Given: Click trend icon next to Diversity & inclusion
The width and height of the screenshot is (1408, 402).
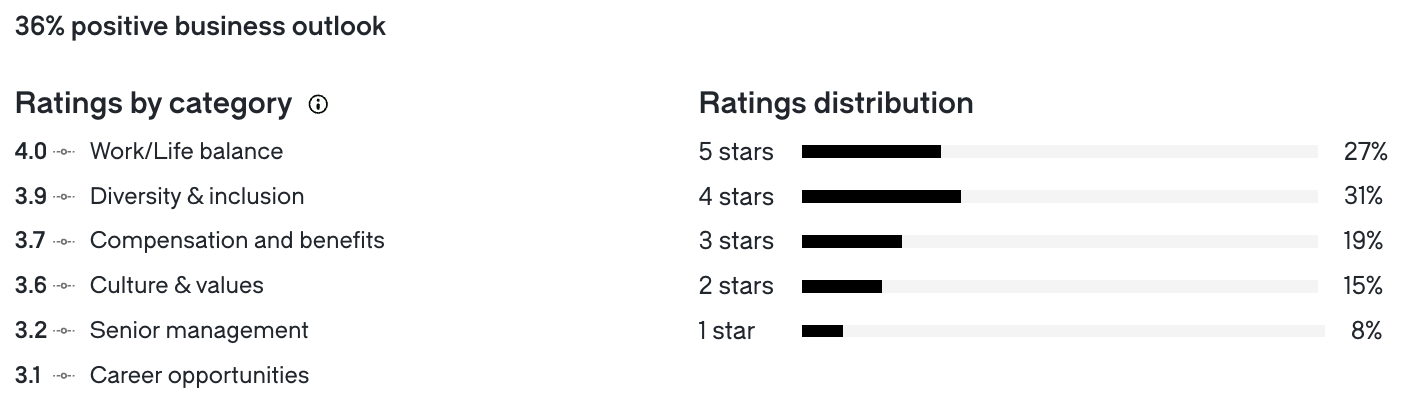Looking at the screenshot, I should tap(65, 197).
